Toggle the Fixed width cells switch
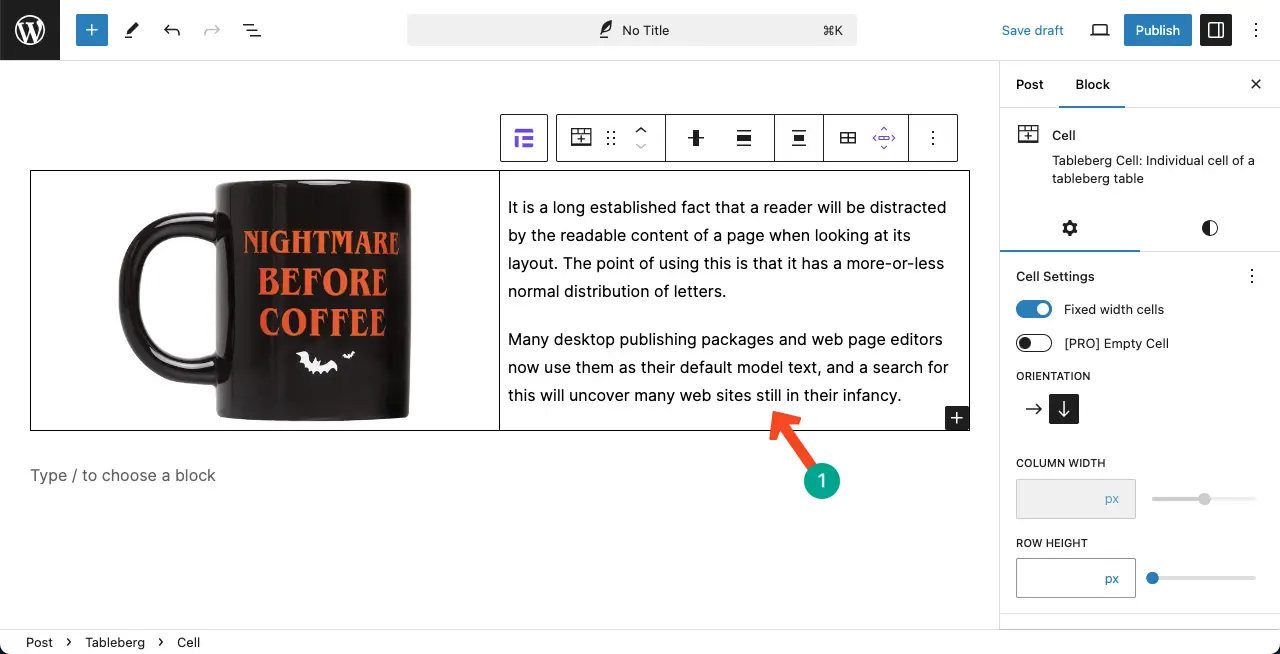The image size is (1280, 654). (x=1034, y=309)
